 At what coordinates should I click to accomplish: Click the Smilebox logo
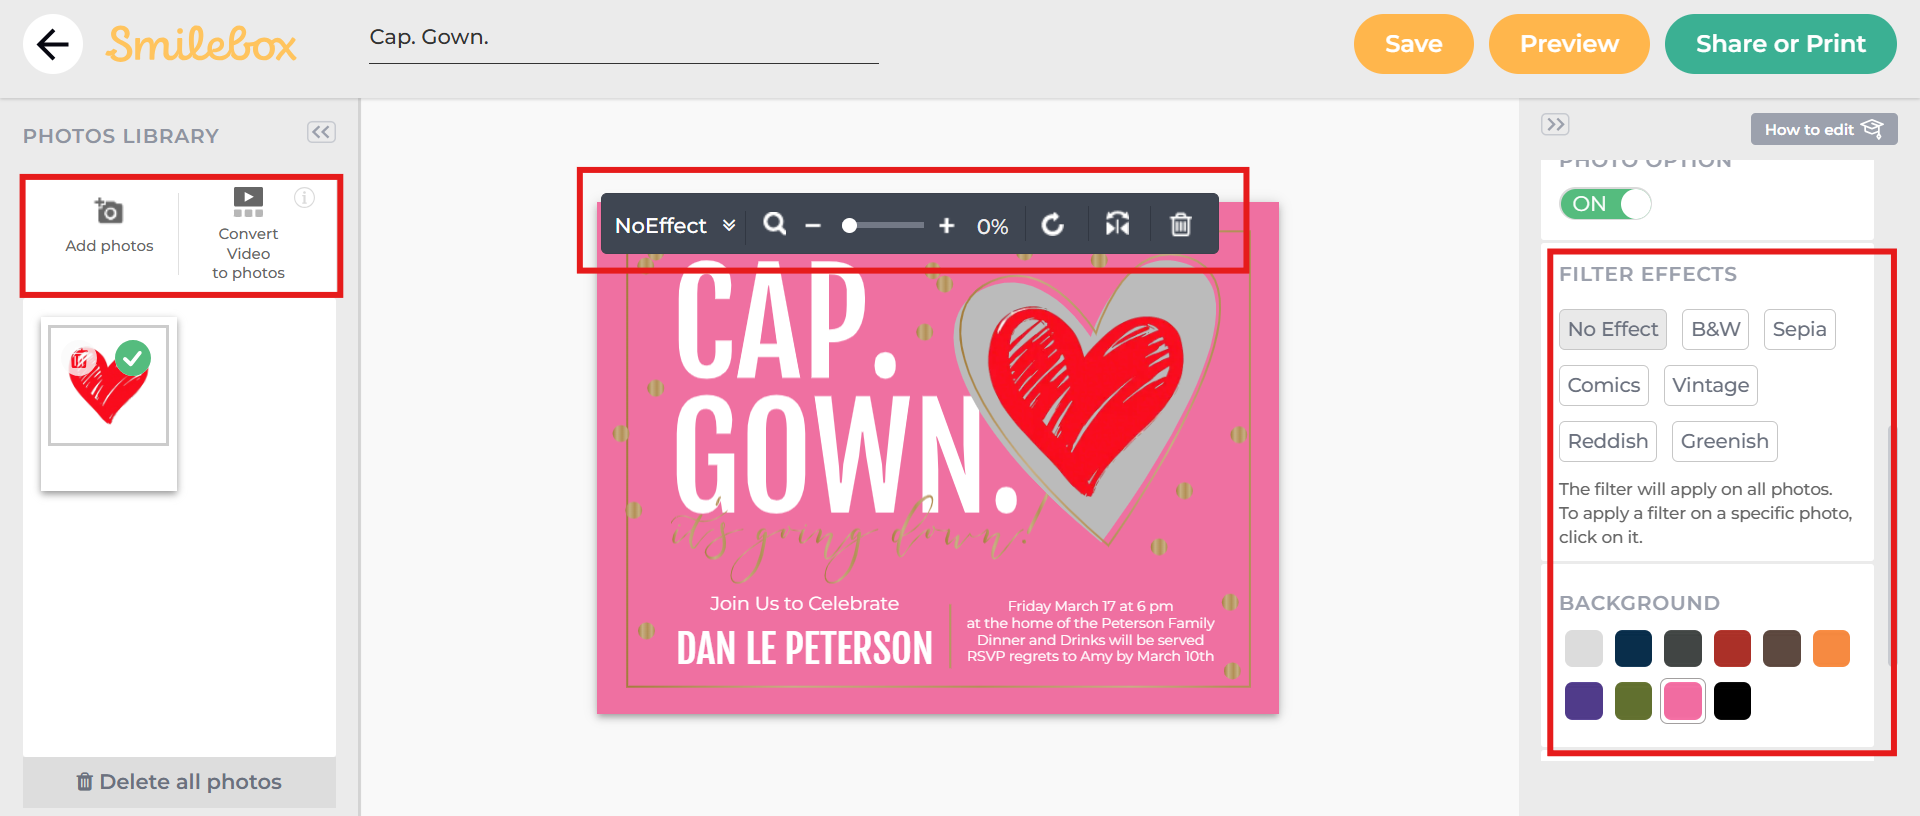(201, 44)
